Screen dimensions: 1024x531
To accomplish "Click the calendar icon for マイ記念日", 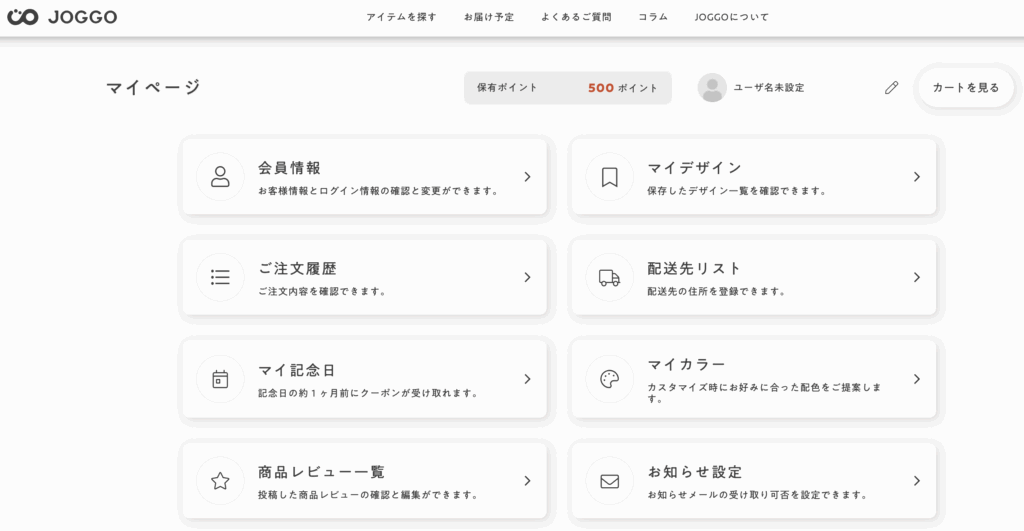I will (x=220, y=379).
